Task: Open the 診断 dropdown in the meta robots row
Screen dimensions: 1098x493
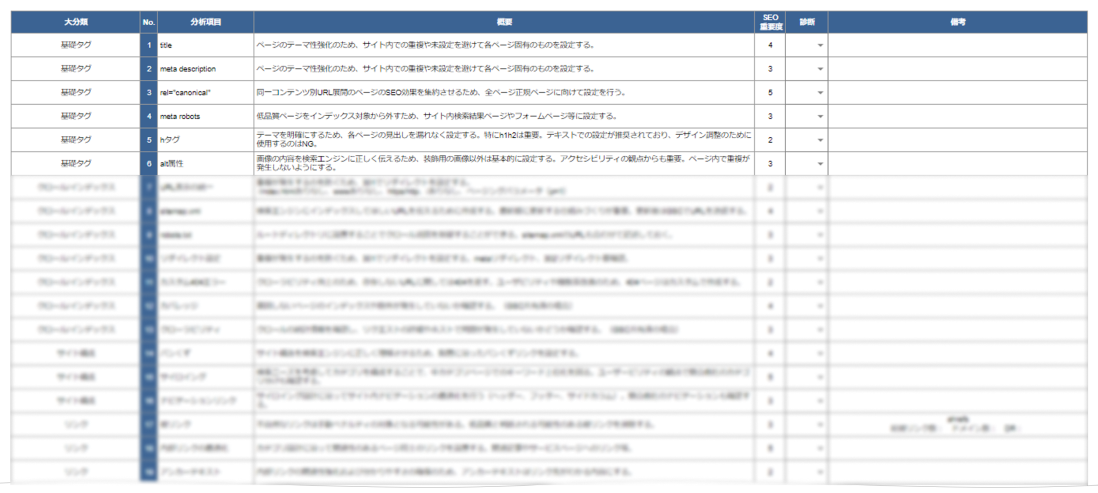Action: (820, 116)
